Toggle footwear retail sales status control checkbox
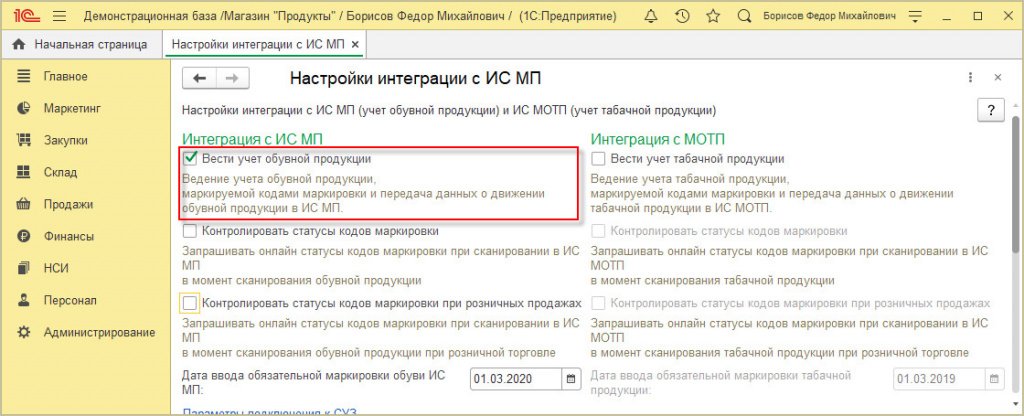The image size is (1024, 416). pos(190,302)
